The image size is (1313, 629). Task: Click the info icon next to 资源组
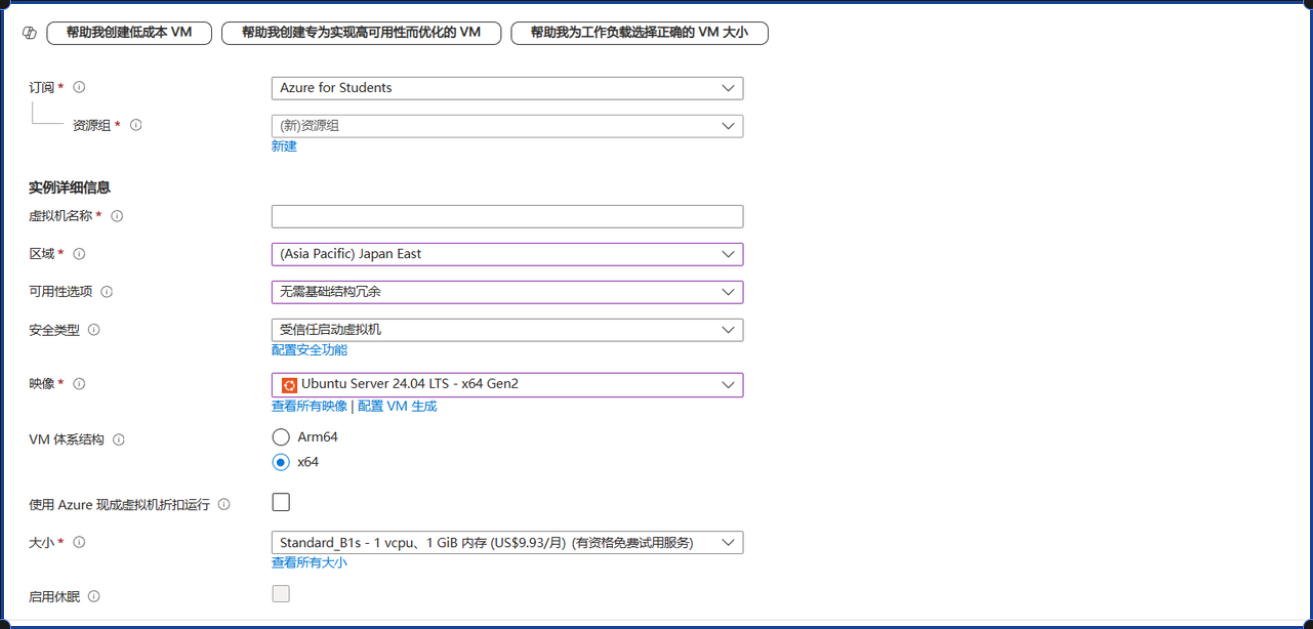click(136, 125)
